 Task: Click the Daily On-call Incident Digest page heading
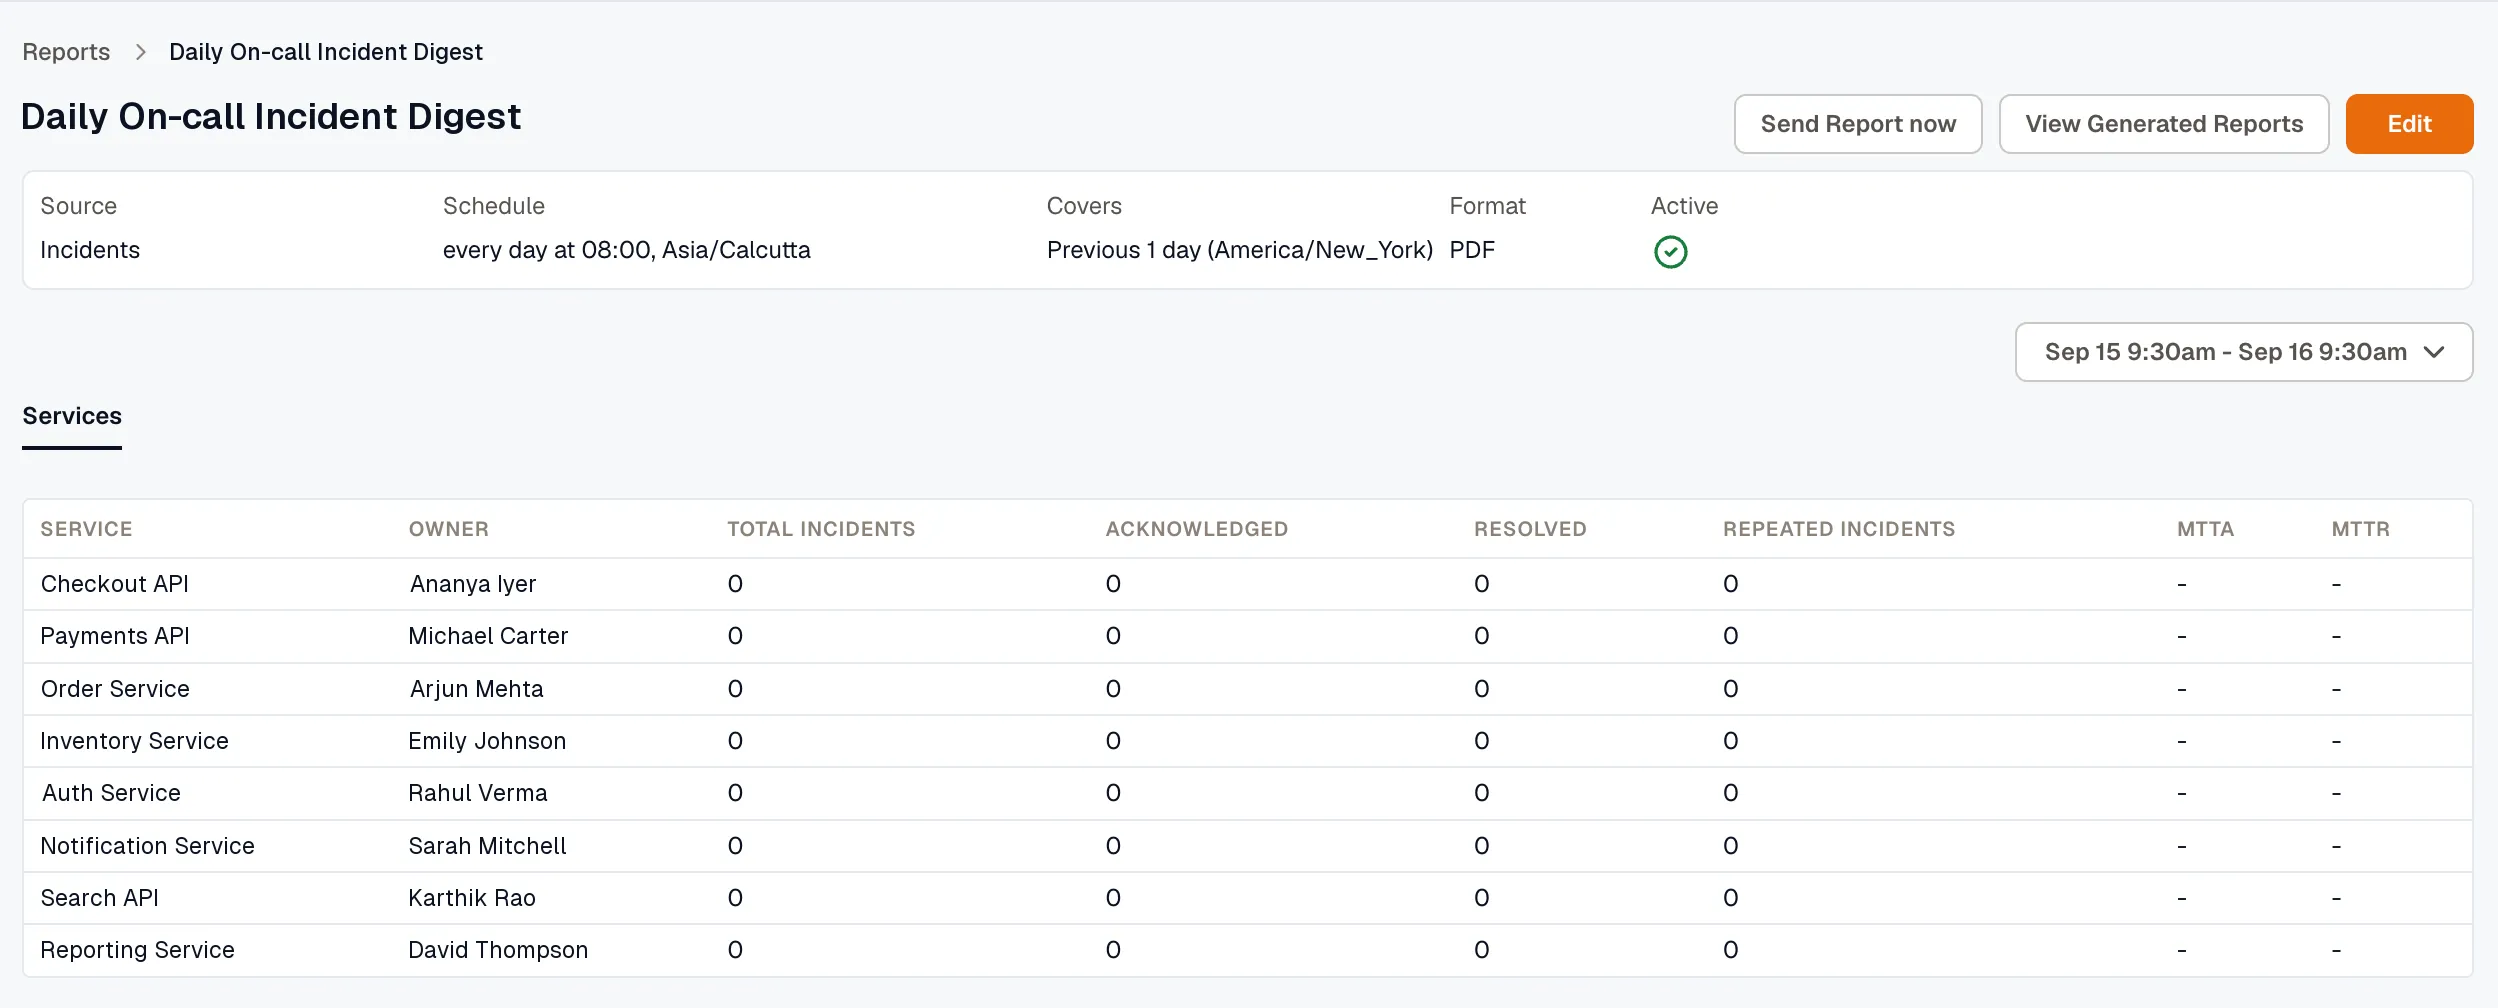click(x=271, y=117)
